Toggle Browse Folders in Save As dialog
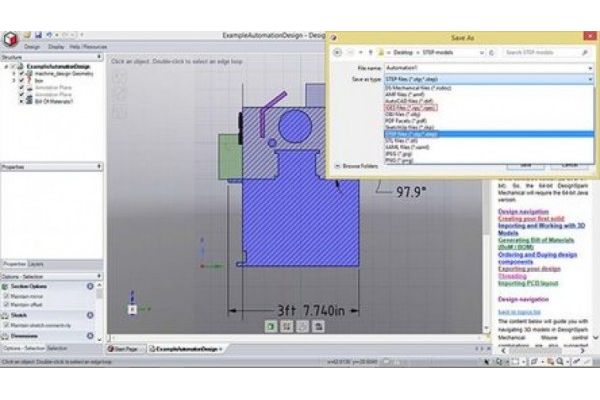600x400 pixels. click(x=357, y=166)
